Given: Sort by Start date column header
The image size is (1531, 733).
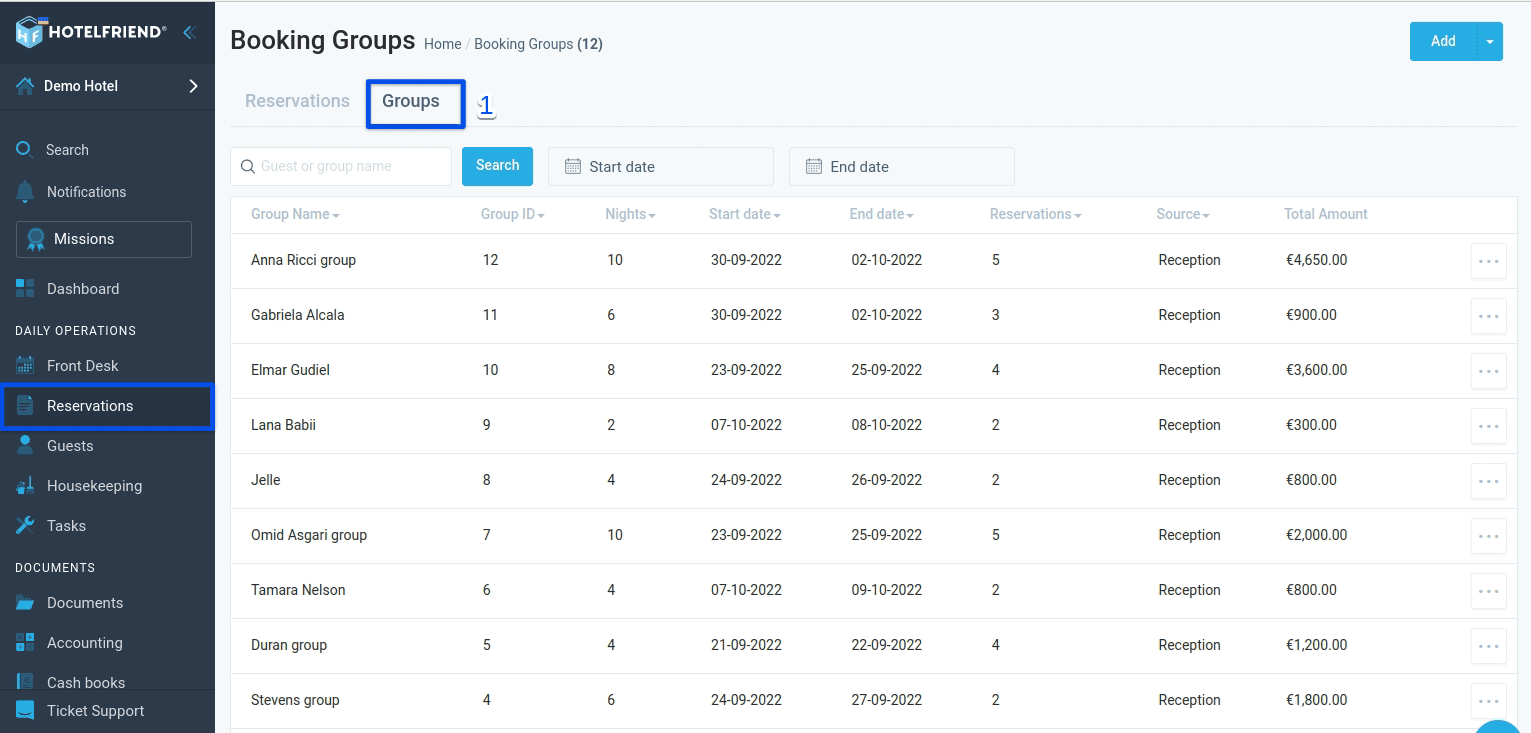Looking at the screenshot, I should tap(744, 214).
